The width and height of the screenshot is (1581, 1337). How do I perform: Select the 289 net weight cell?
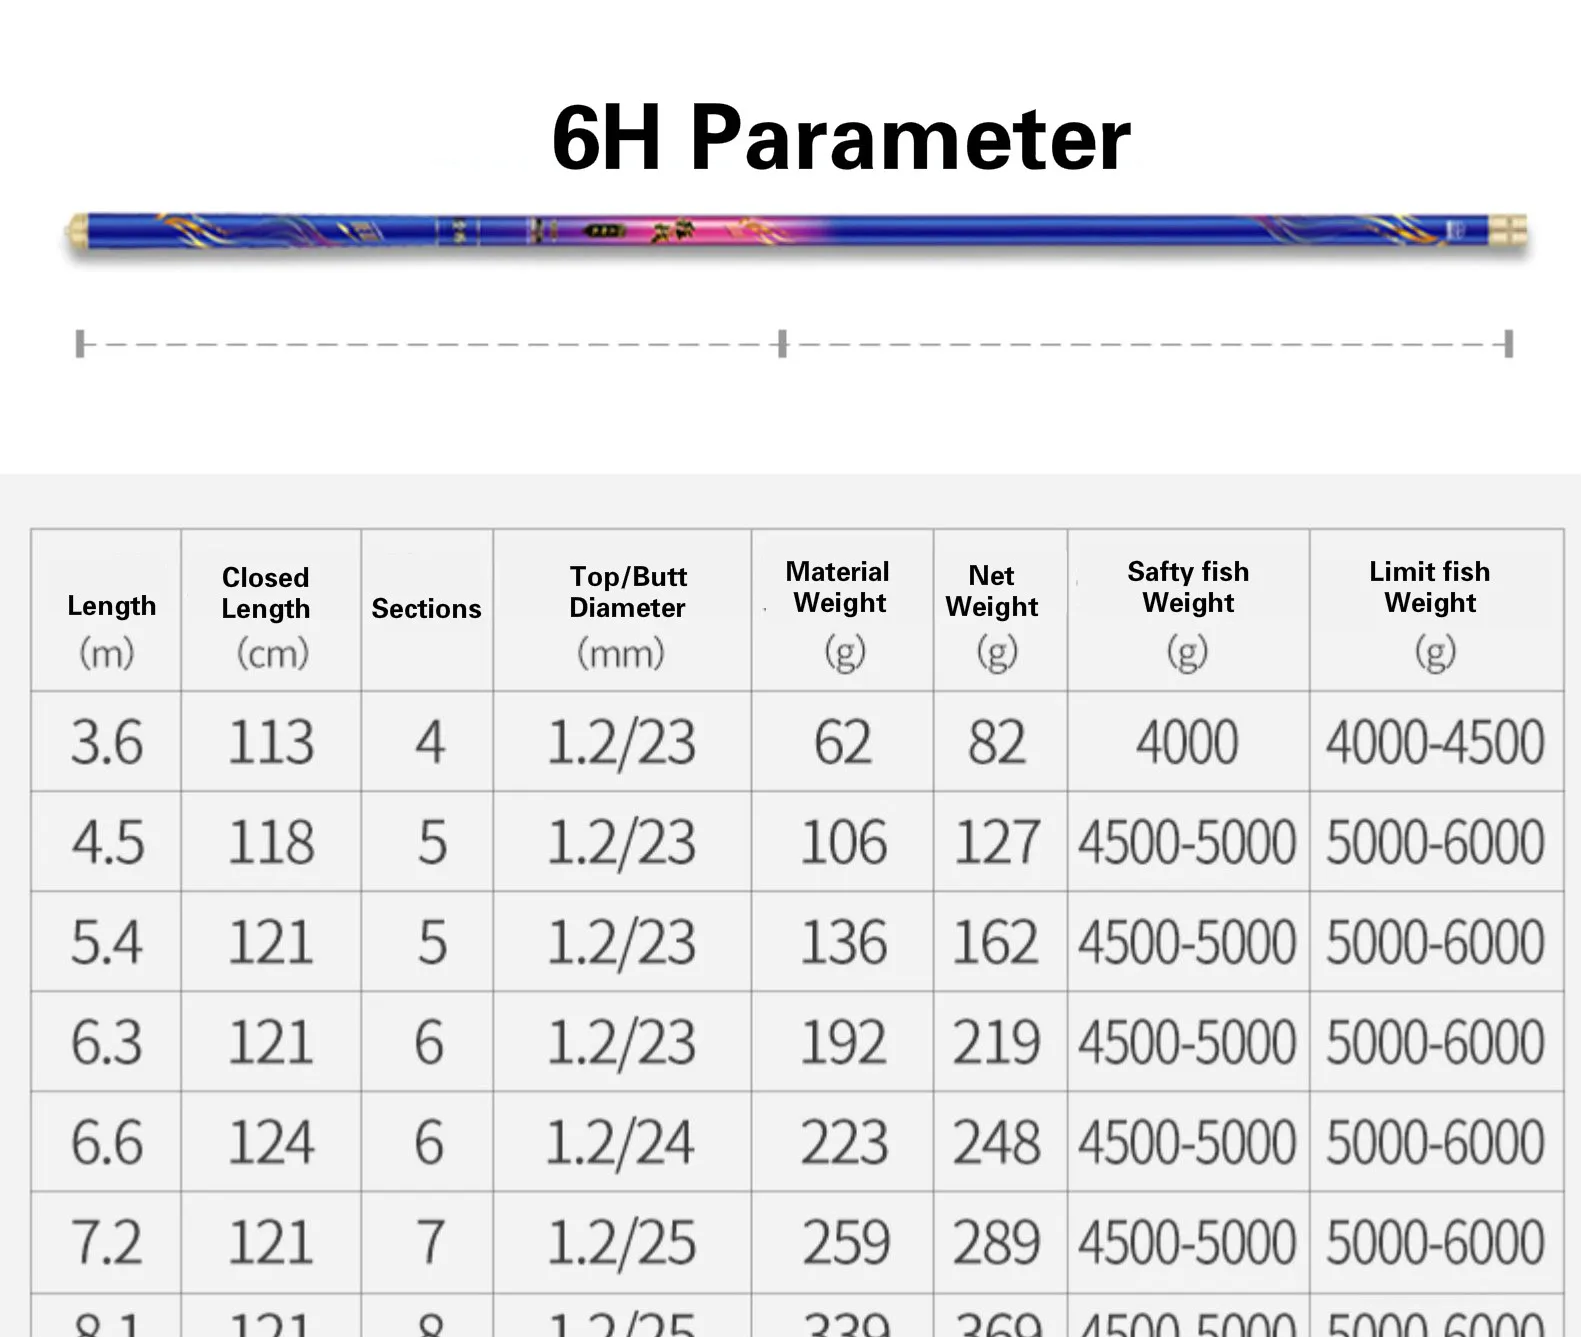(996, 1242)
